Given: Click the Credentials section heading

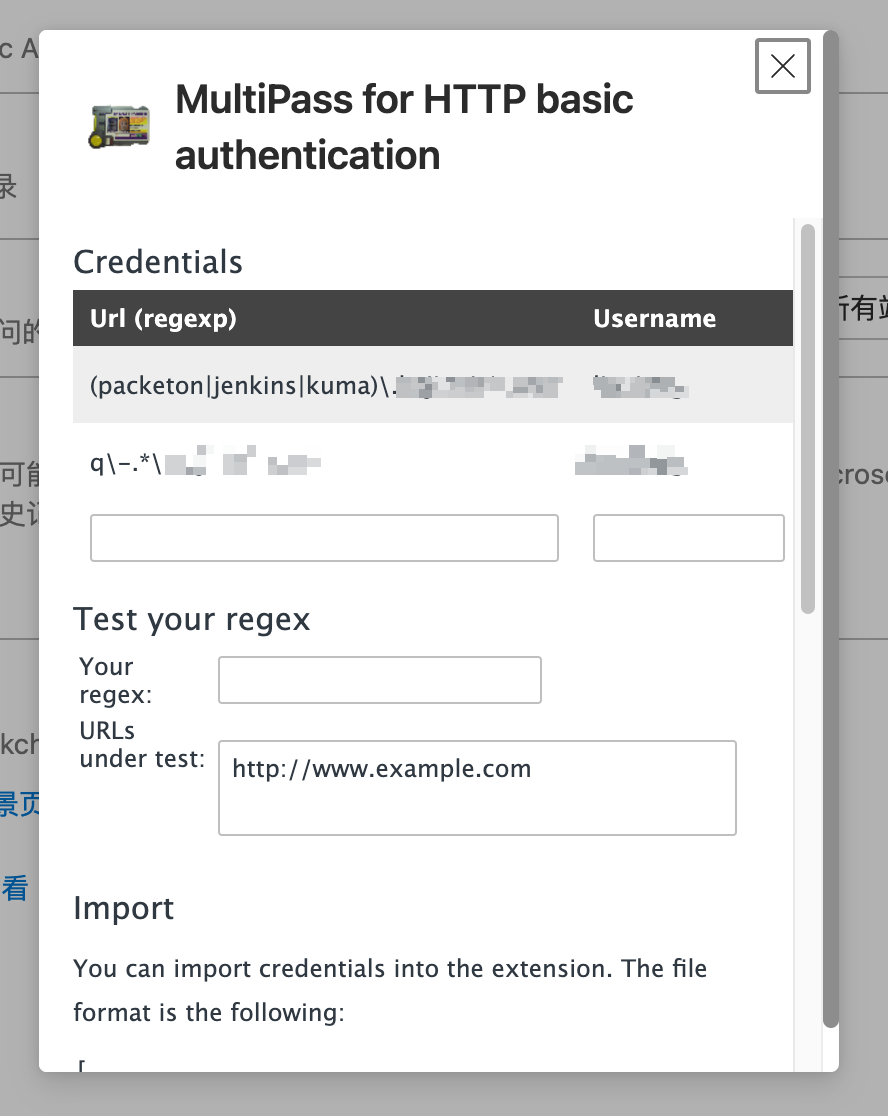Looking at the screenshot, I should point(158,262).
